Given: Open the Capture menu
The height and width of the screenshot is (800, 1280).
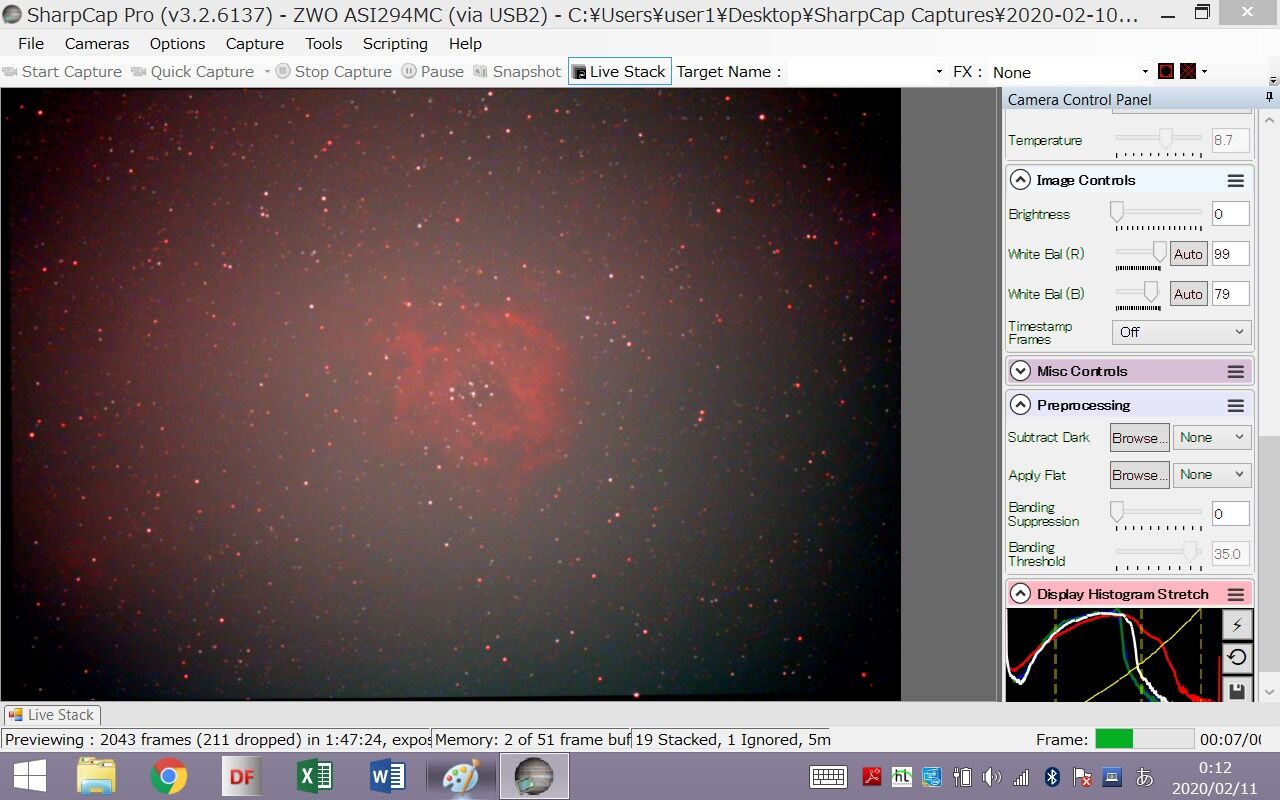Looking at the screenshot, I should pos(255,44).
